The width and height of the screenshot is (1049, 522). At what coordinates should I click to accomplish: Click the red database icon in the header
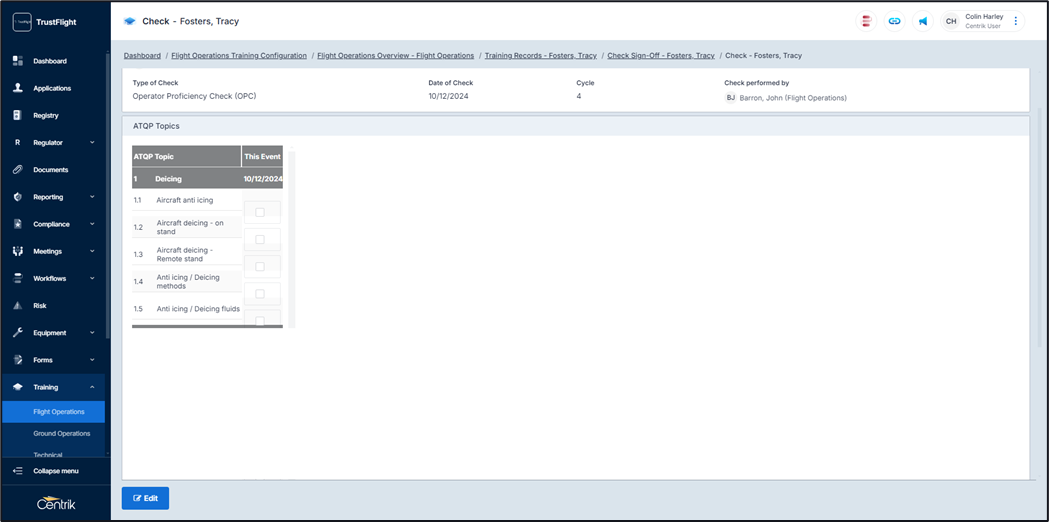click(866, 21)
